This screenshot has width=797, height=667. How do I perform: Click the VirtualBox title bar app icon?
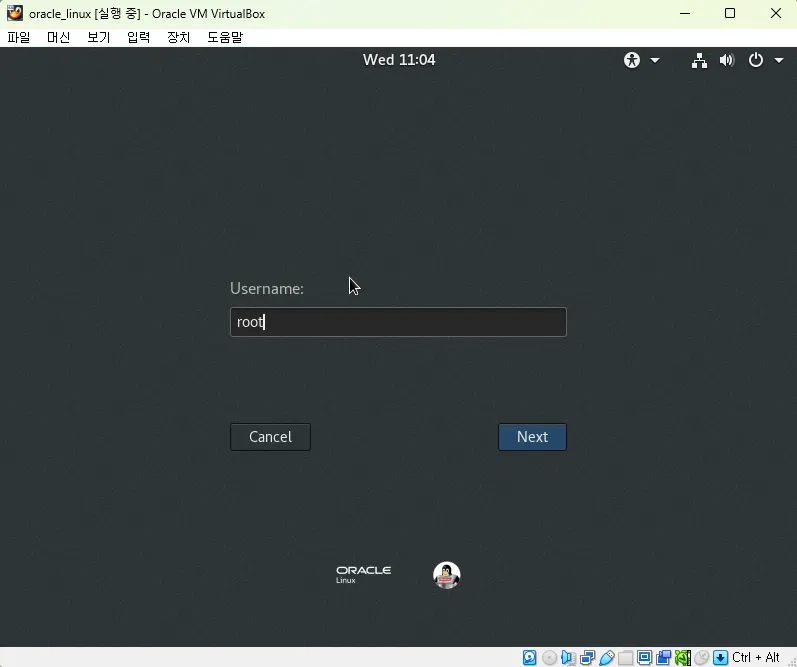pos(15,14)
